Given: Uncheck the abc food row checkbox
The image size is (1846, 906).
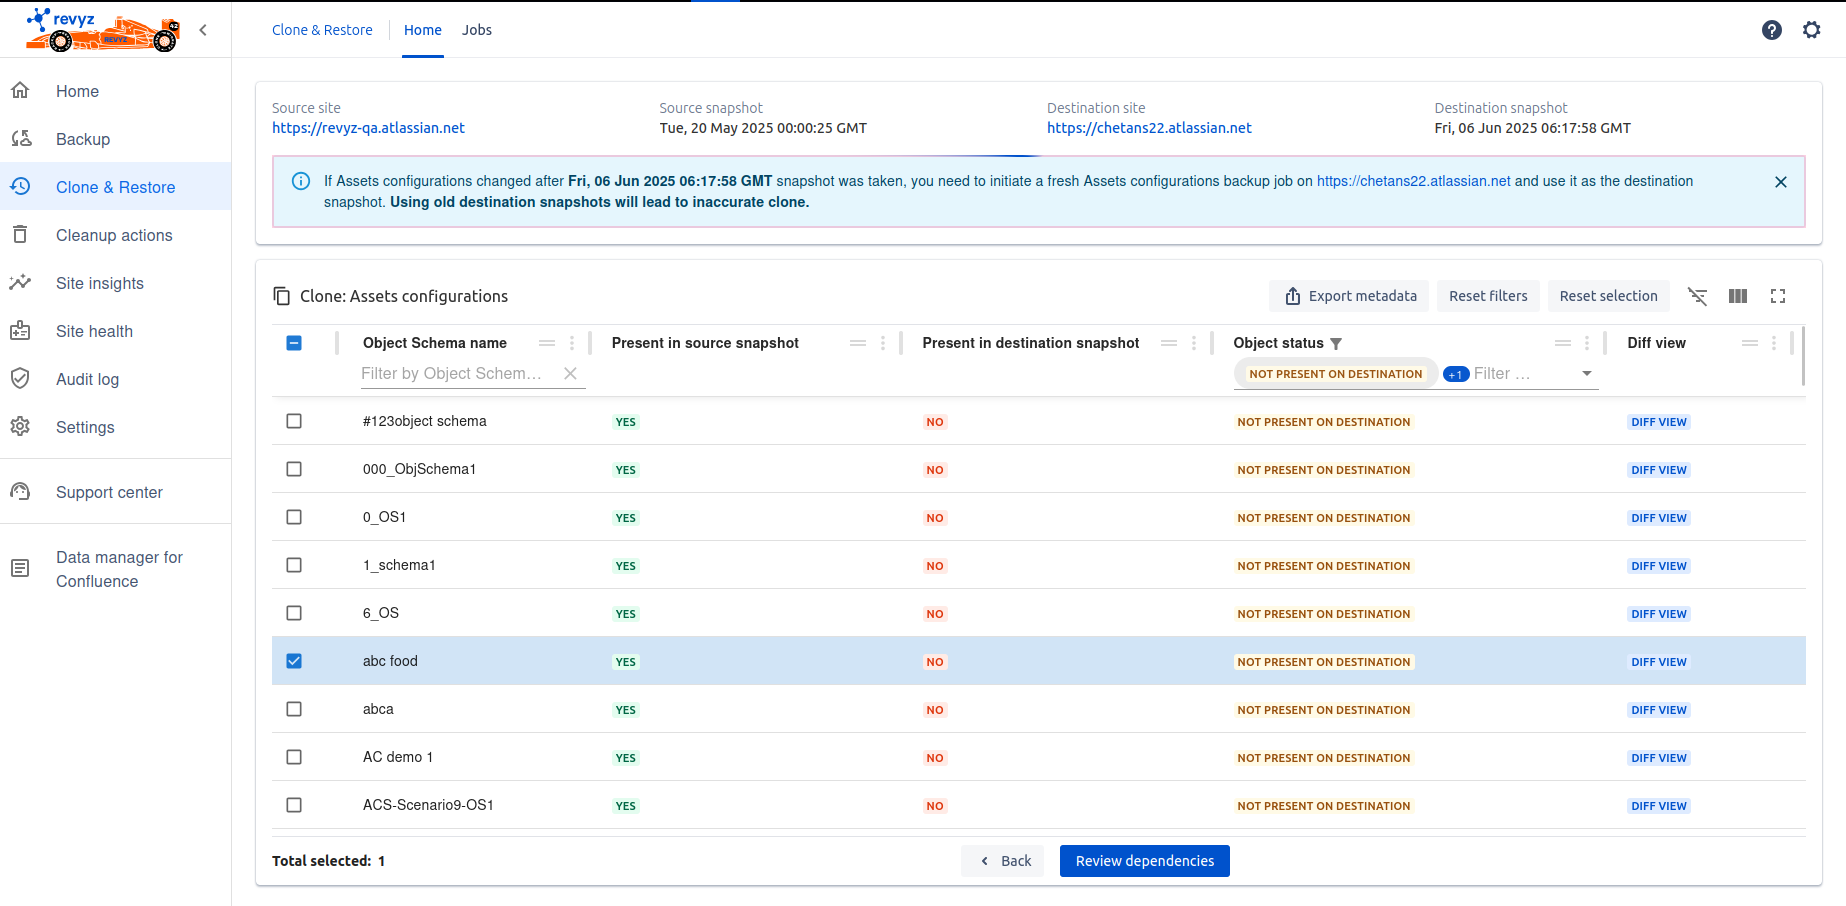Looking at the screenshot, I should click(x=294, y=661).
